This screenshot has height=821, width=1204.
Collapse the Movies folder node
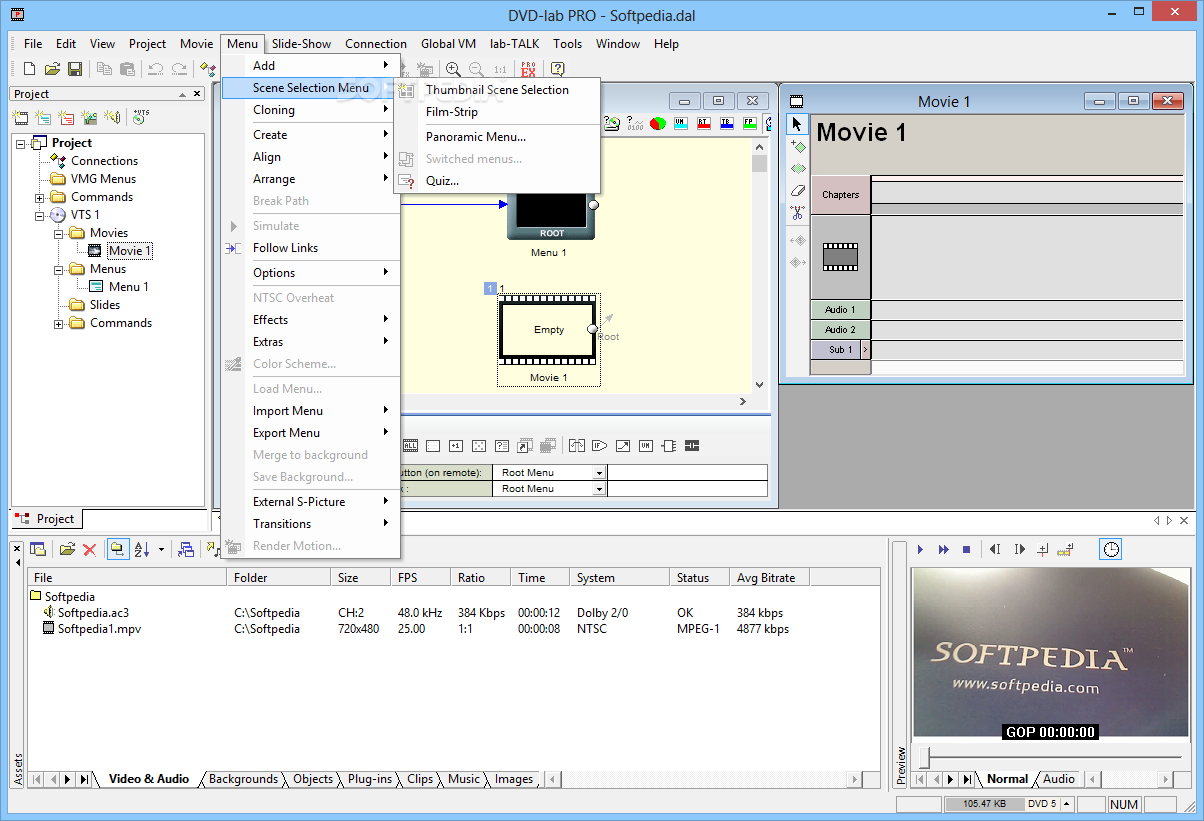(59, 233)
